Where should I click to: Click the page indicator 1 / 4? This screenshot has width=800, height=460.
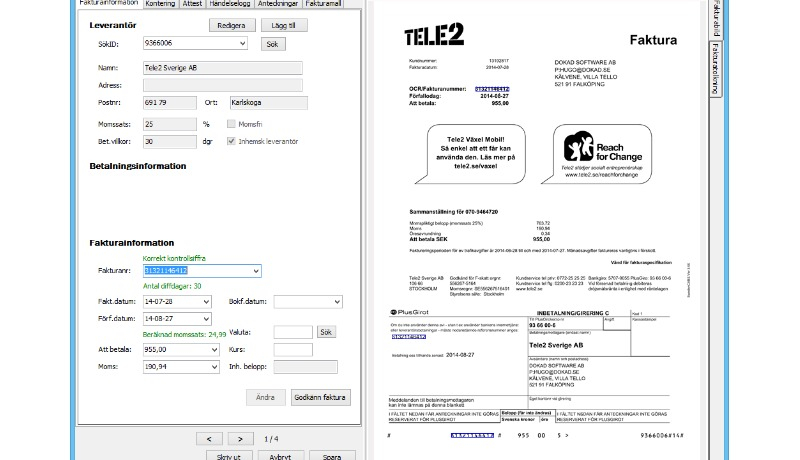[271, 439]
